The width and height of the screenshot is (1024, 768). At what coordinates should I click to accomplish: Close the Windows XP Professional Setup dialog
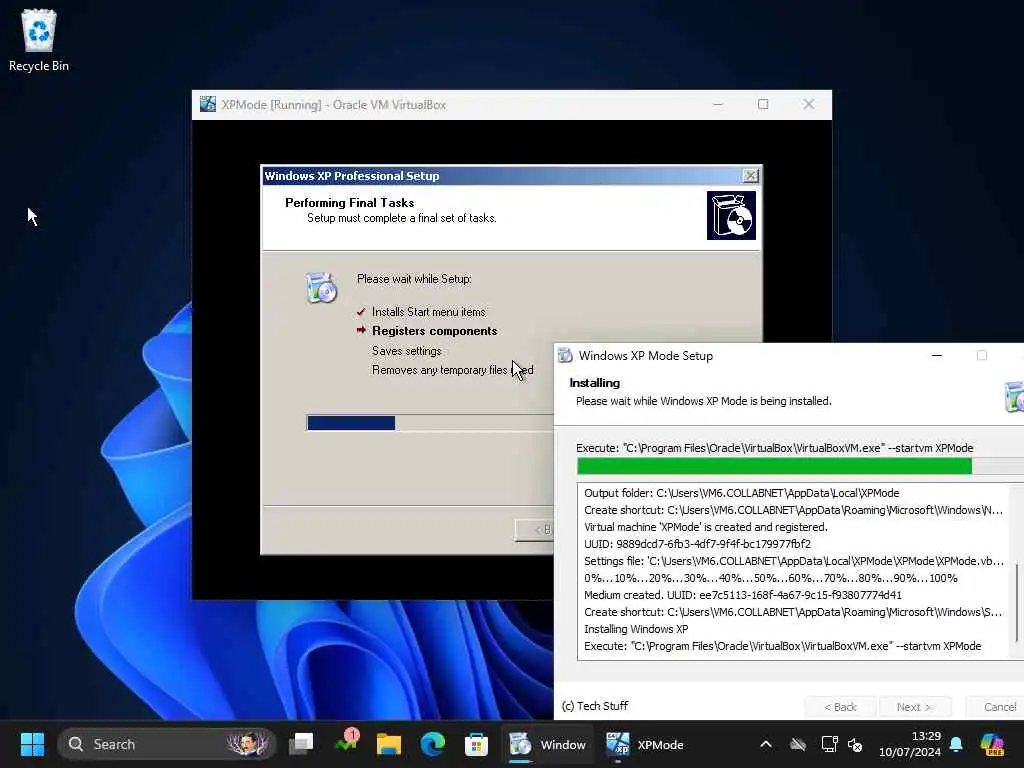tap(751, 176)
